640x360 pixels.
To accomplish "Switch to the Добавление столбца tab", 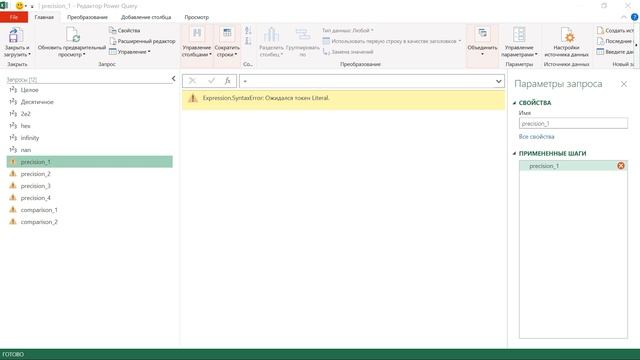I will pyautogui.click(x=146, y=17).
